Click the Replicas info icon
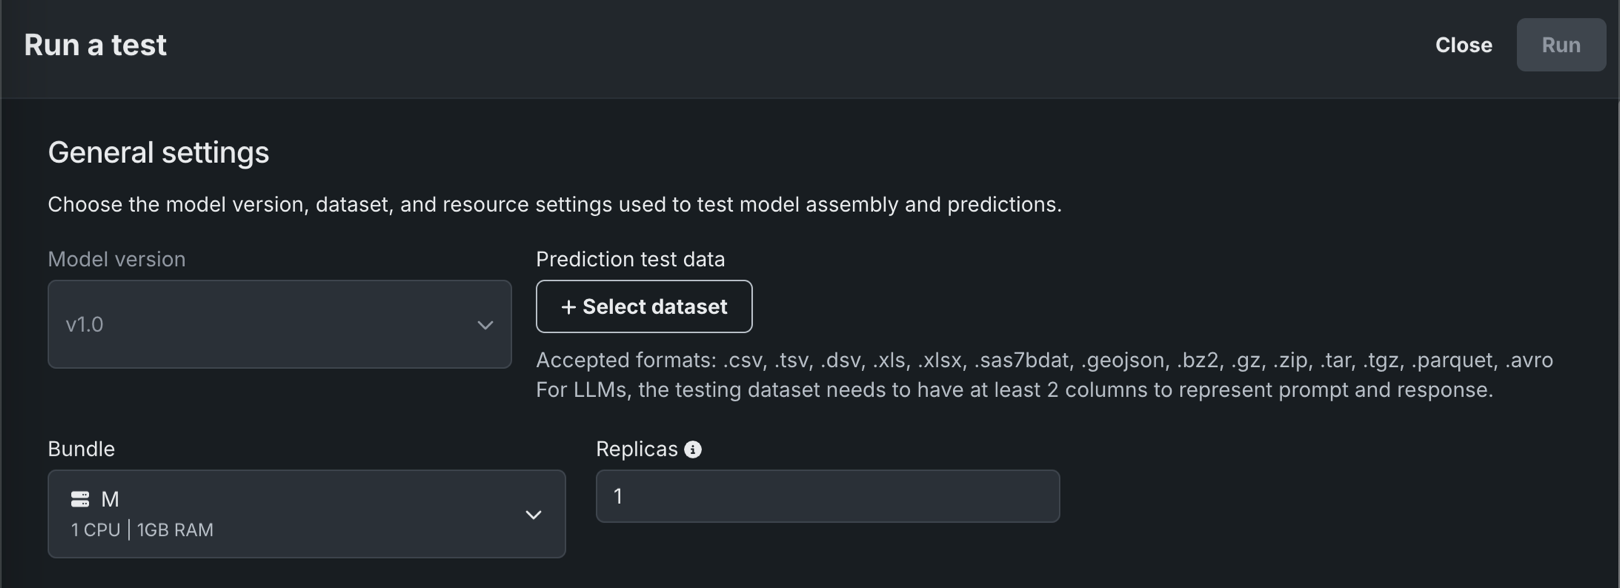1620x588 pixels. pos(693,450)
